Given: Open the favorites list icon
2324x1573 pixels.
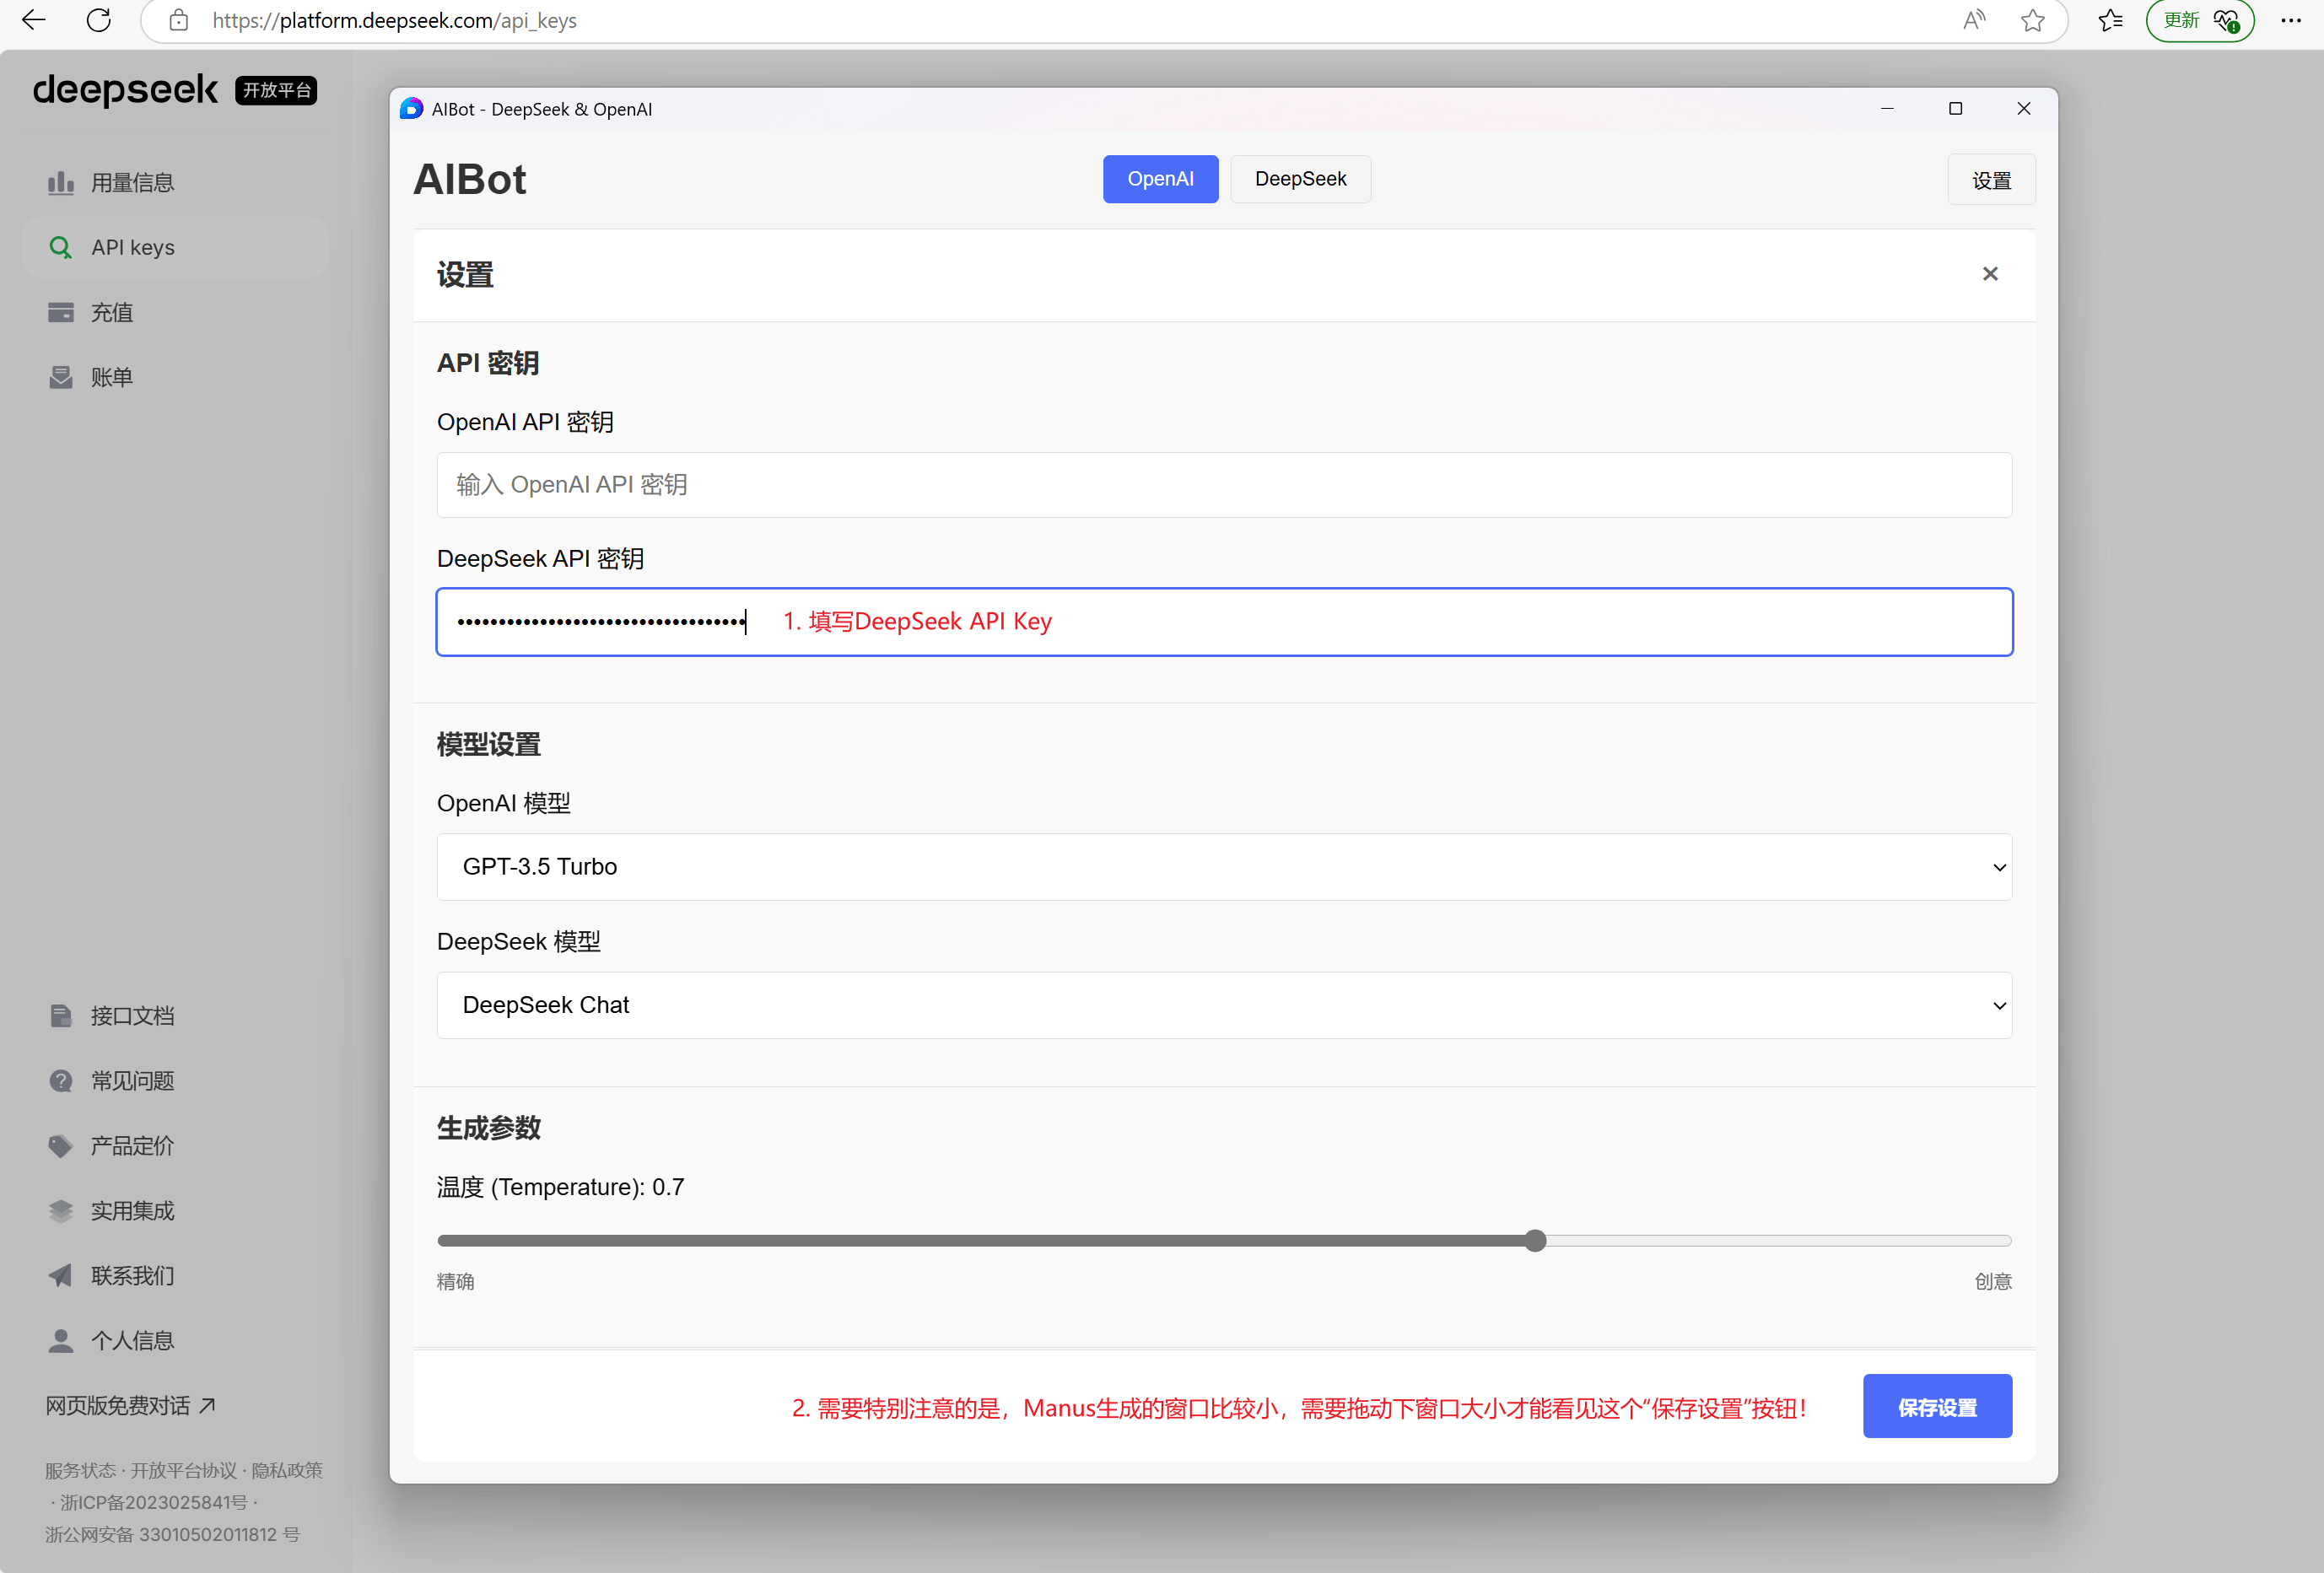Looking at the screenshot, I should coord(2110,20).
